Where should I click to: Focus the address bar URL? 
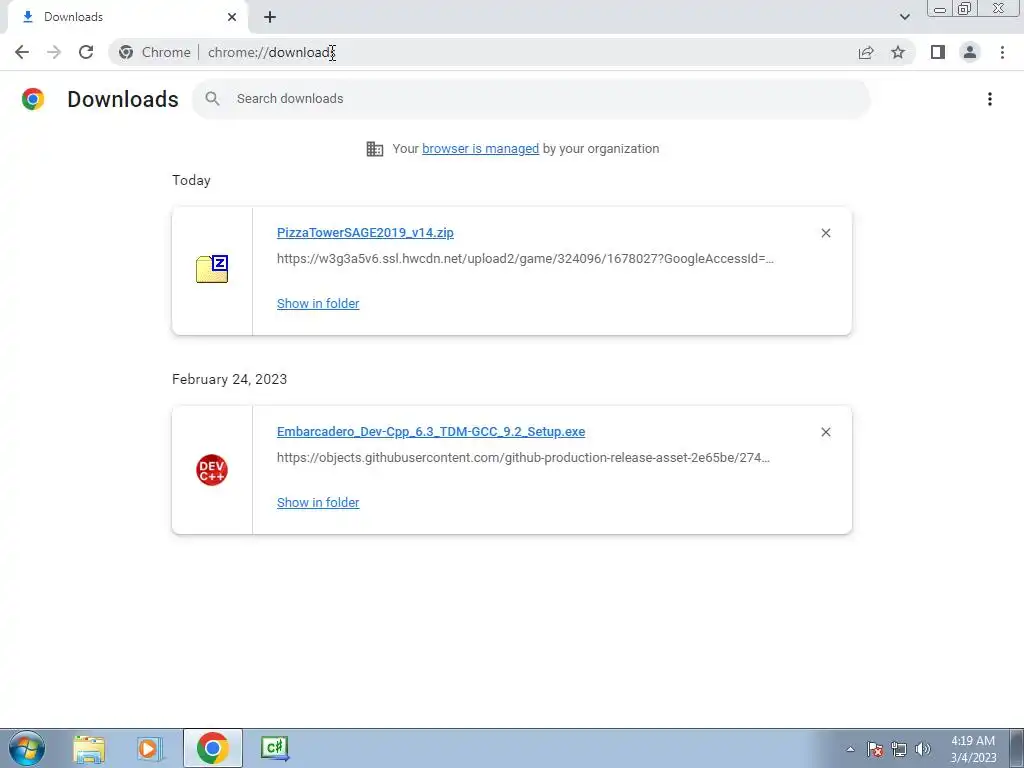point(272,52)
